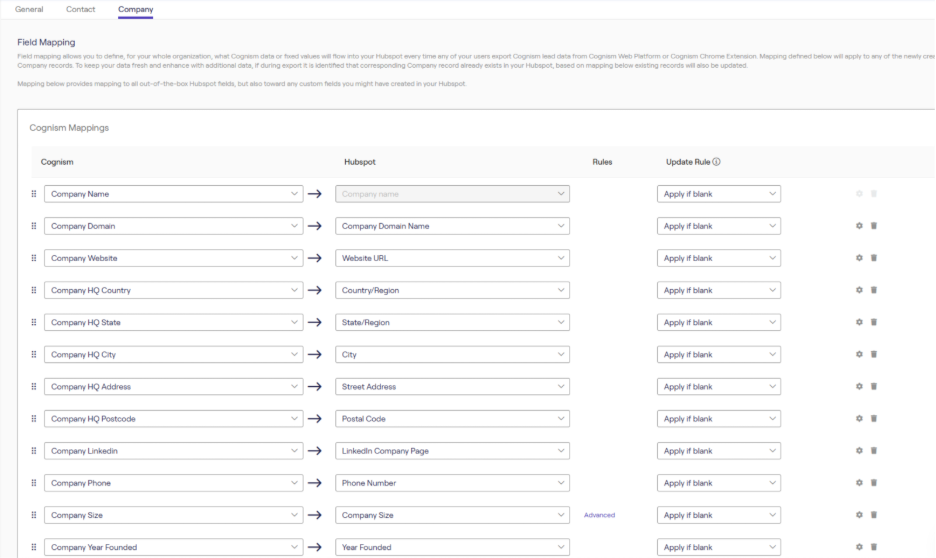This screenshot has height=558, width=936.
Task: Open settings gear for Company HQ Country row
Action: click(x=859, y=290)
